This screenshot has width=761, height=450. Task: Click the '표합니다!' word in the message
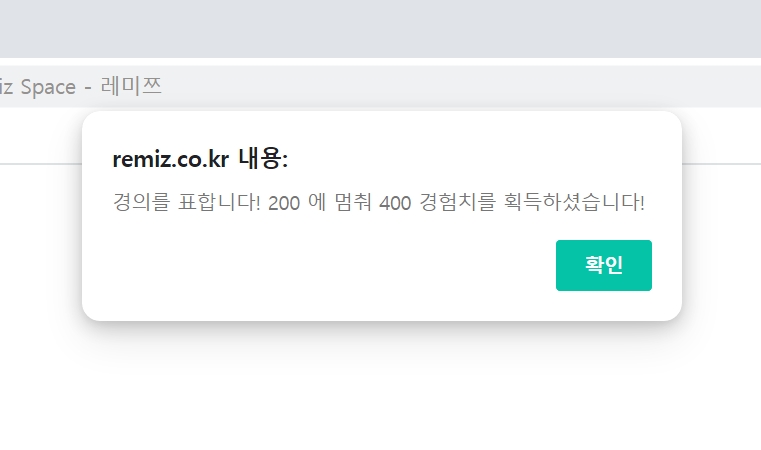(x=219, y=202)
